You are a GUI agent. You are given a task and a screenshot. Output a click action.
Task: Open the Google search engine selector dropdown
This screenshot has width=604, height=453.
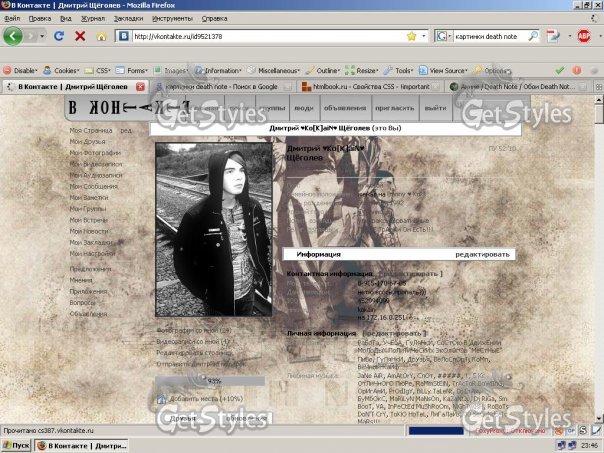[443, 36]
